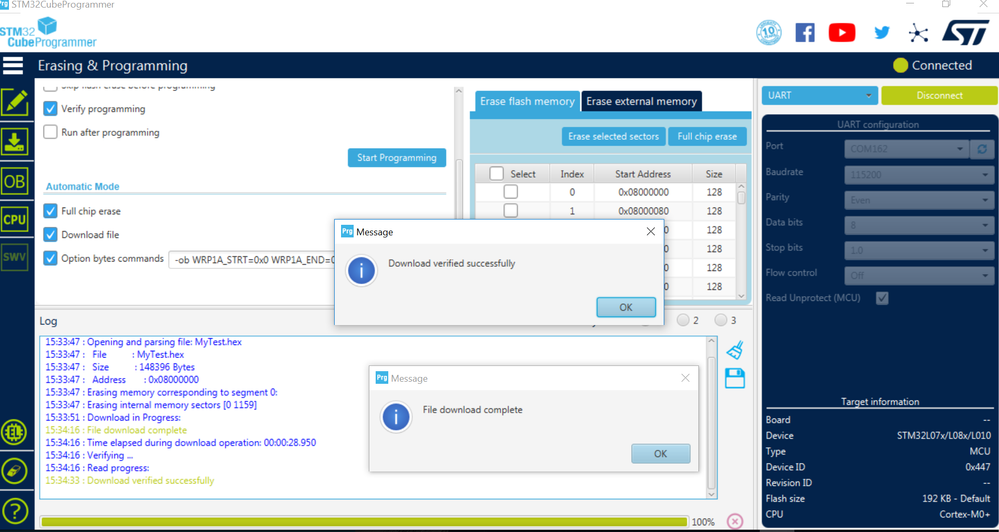Save the log with floppy icon
This screenshot has width=999, height=532.
735,378
